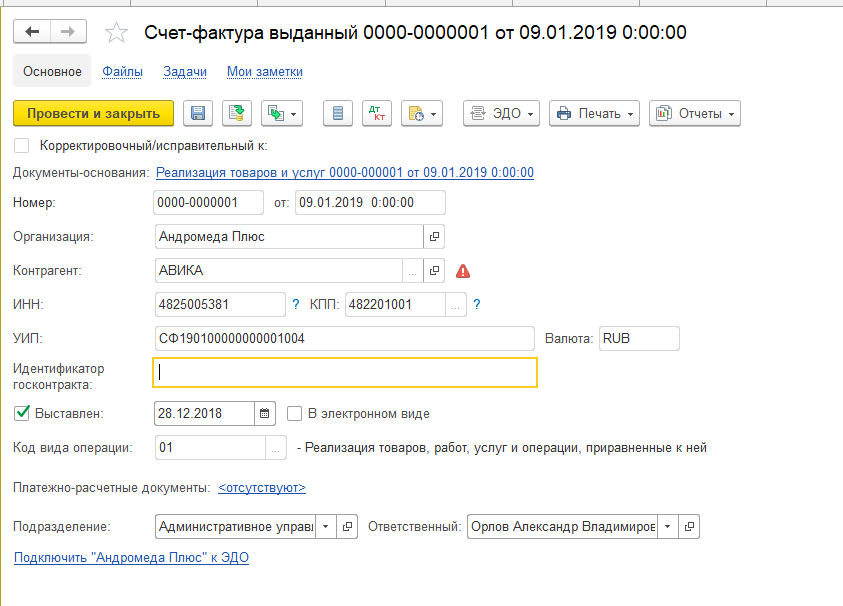This screenshot has width=843, height=606.
Task: Choose Код вида операции via ellipsis button
Action: 275,447
